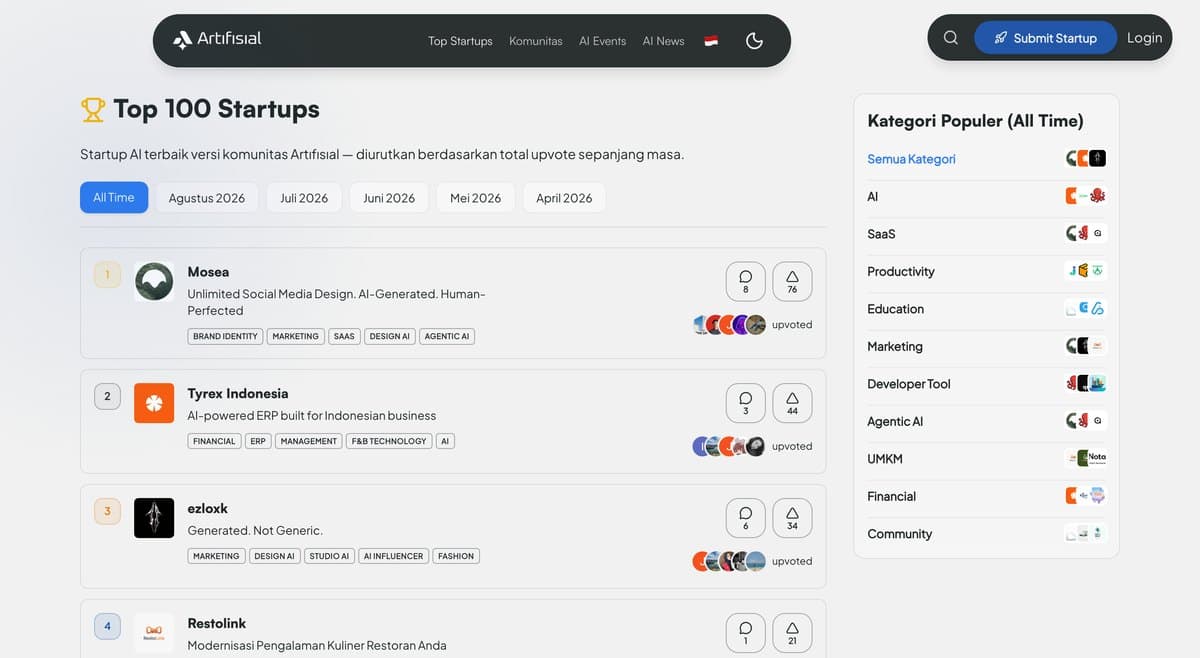Open Tyrex Indonesia orange logo
This screenshot has height=658, width=1200.
(x=154, y=403)
